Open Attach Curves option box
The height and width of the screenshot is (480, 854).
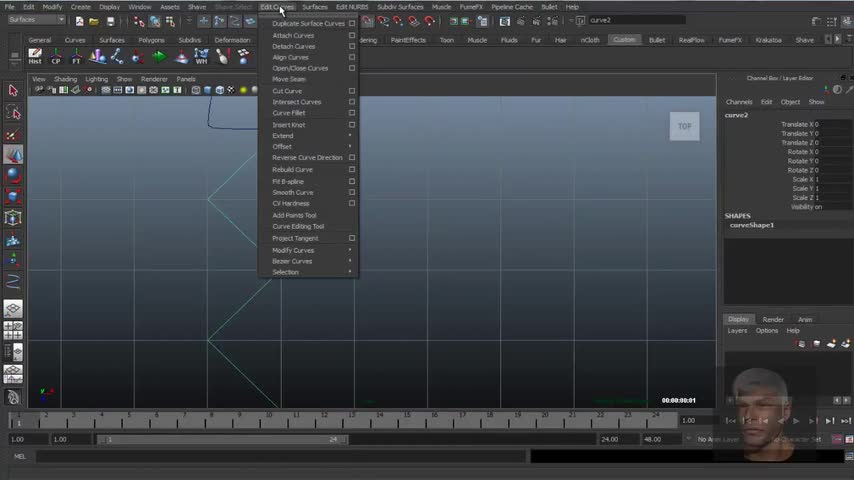(352, 35)
